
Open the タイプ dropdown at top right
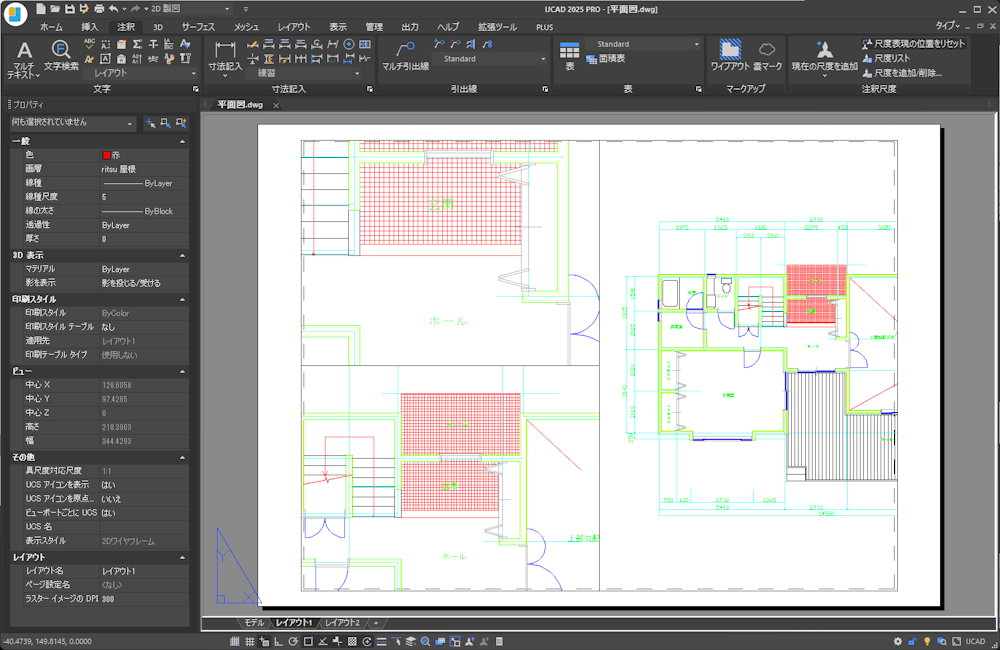948,26
